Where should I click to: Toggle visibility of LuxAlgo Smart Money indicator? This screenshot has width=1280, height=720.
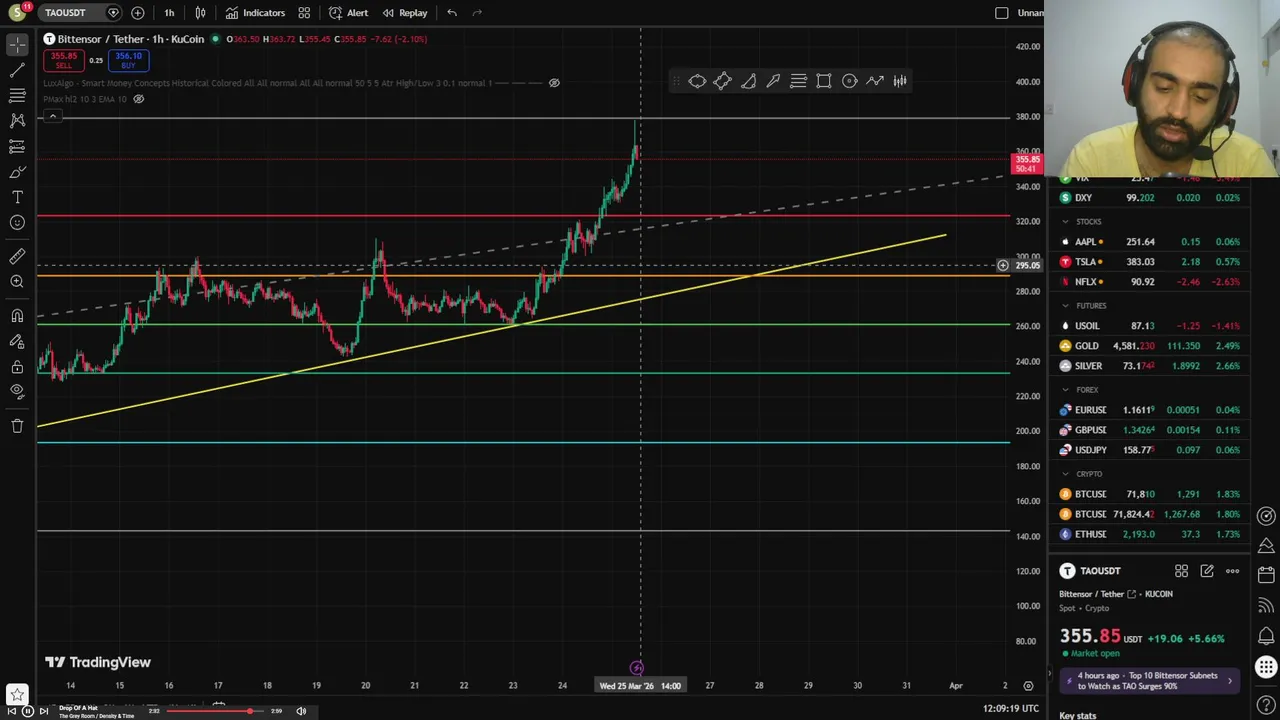pos(554,83)
